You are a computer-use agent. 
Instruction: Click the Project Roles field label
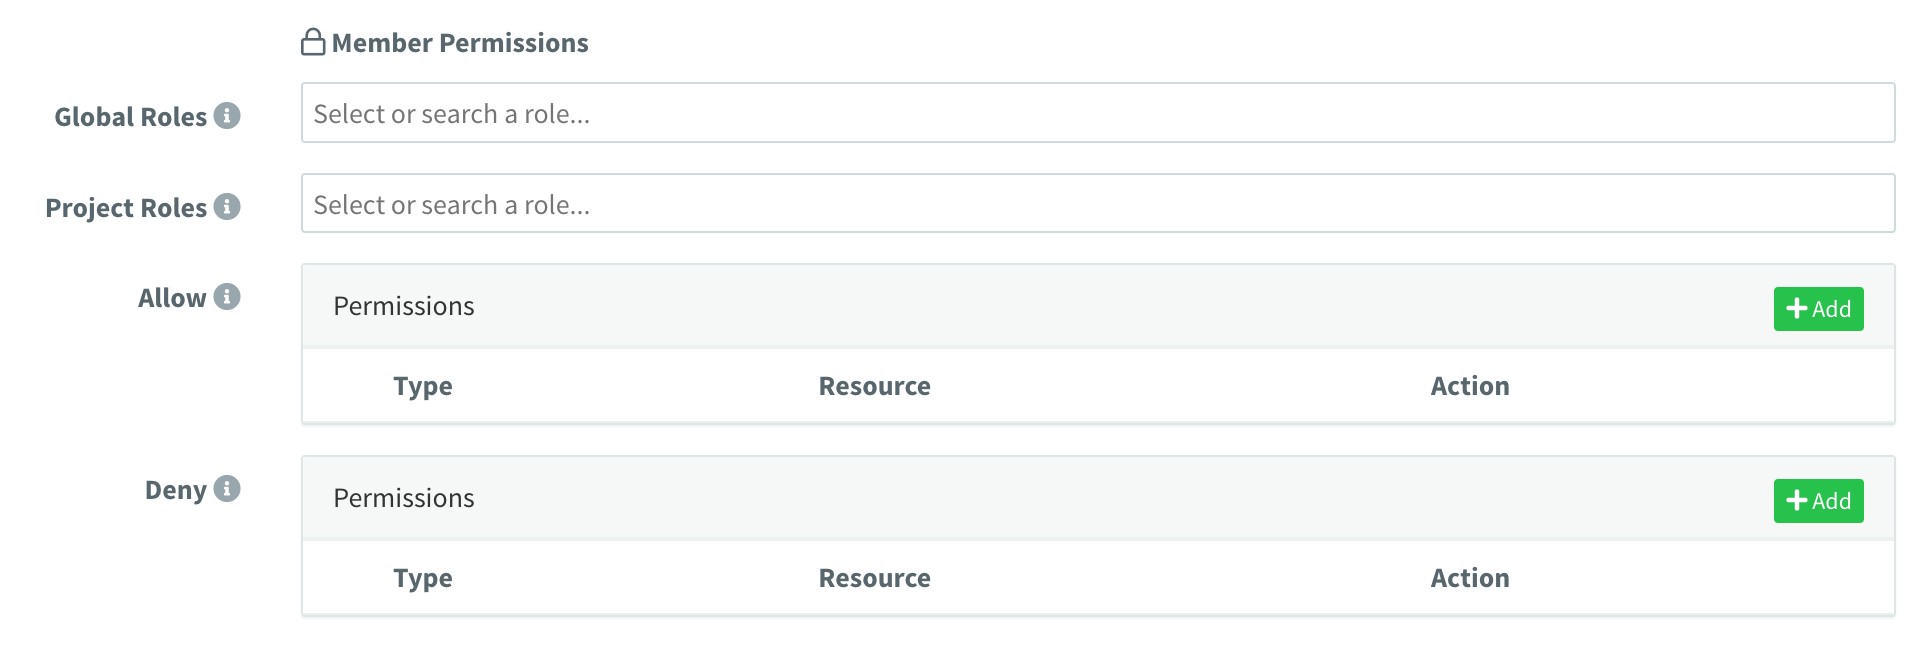(126, 208)
